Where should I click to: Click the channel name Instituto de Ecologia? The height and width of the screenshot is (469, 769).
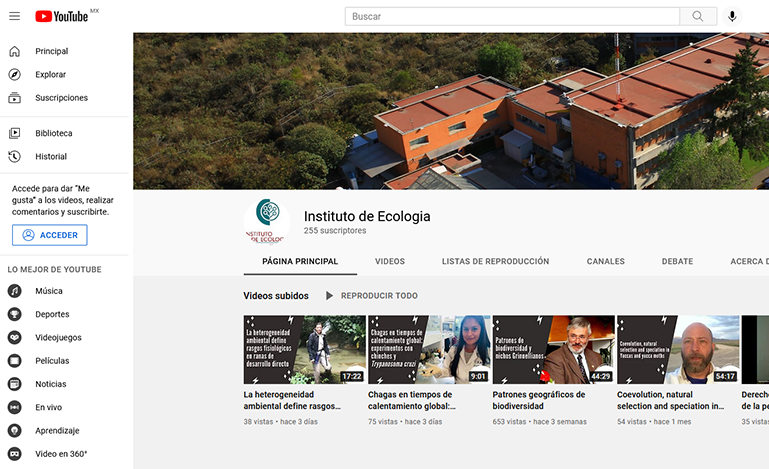(x=367, y=216)
